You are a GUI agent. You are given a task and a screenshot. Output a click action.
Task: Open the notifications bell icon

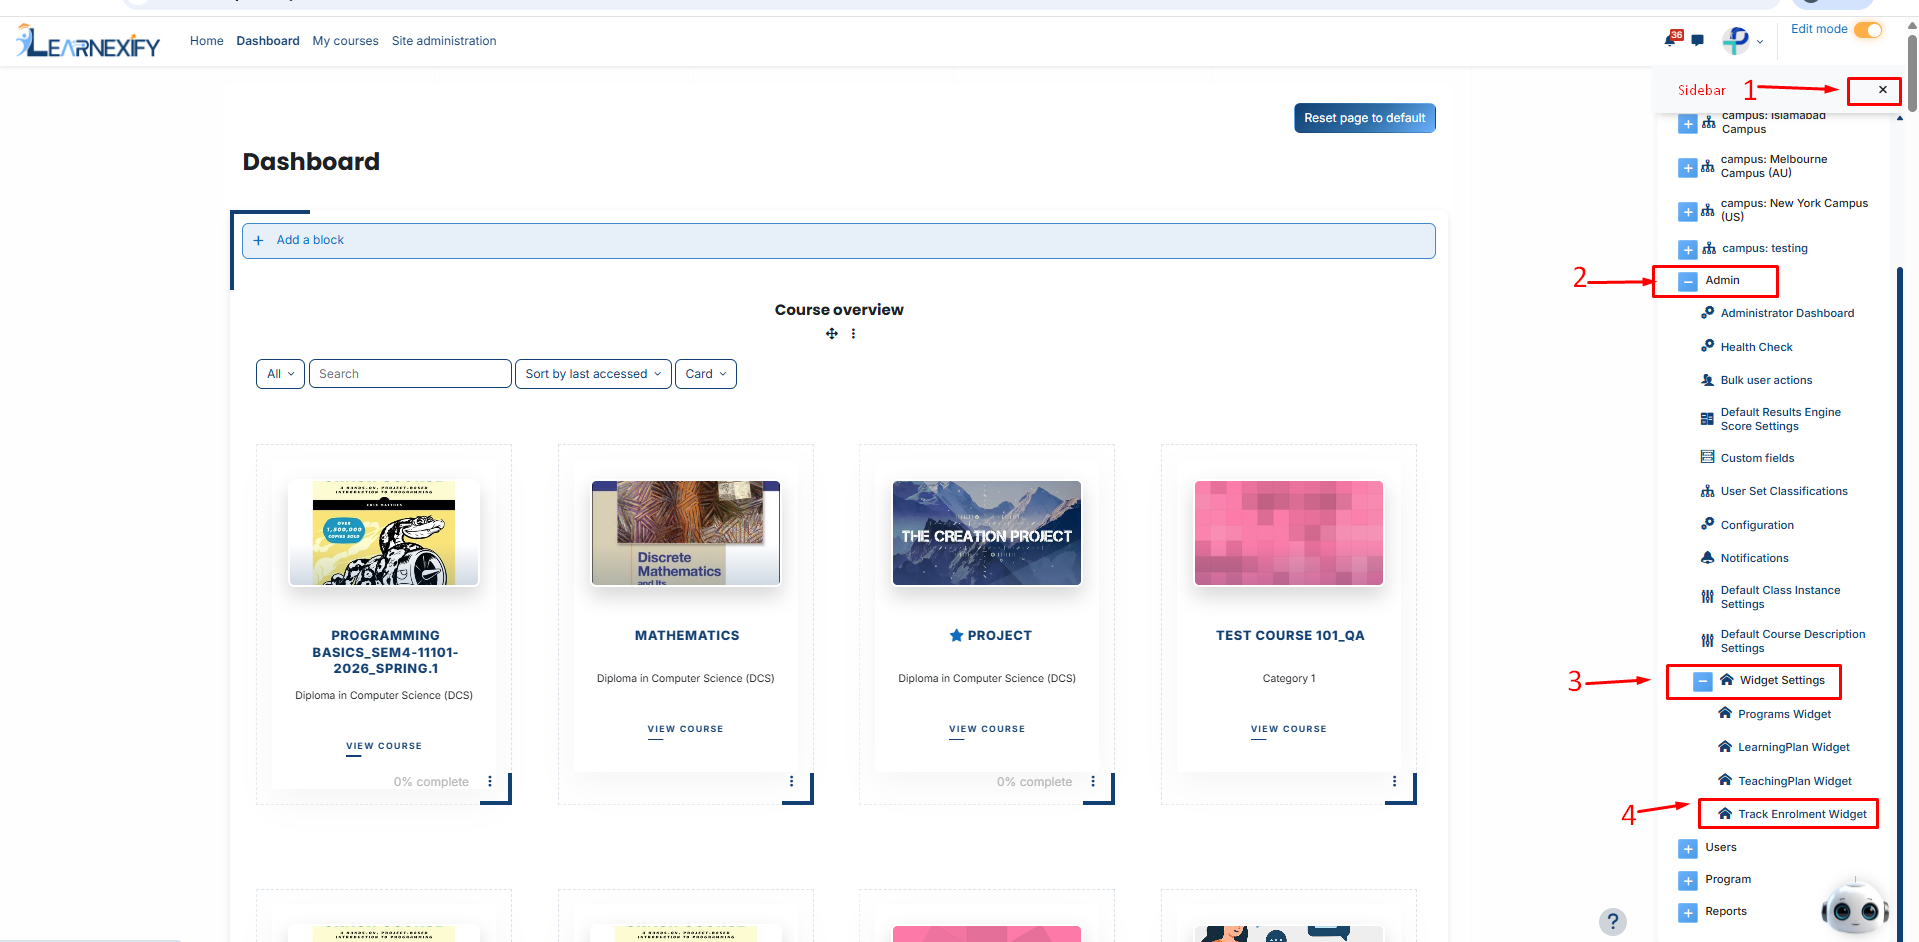pos(1671,40)
